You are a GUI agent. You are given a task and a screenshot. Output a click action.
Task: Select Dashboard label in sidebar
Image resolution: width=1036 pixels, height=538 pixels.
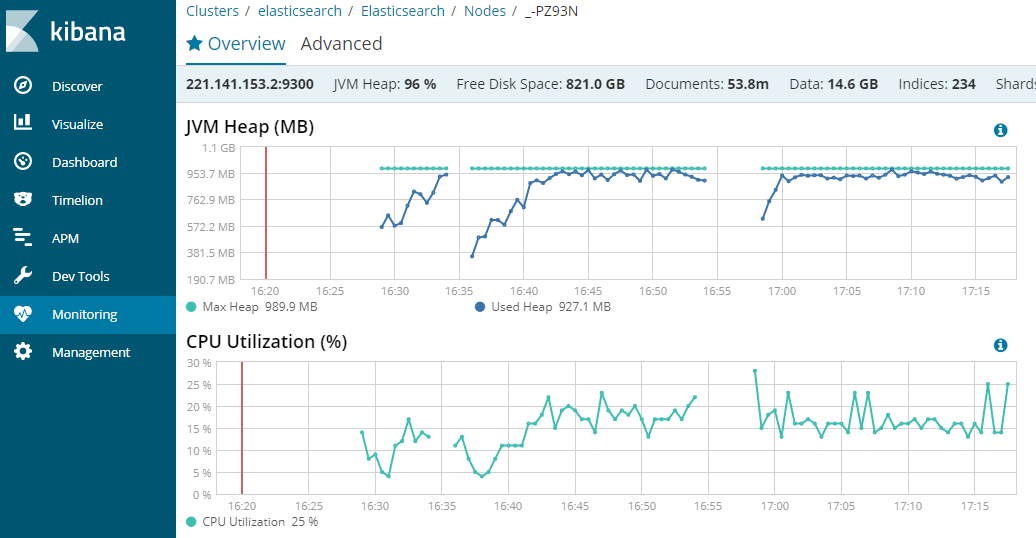85,163
